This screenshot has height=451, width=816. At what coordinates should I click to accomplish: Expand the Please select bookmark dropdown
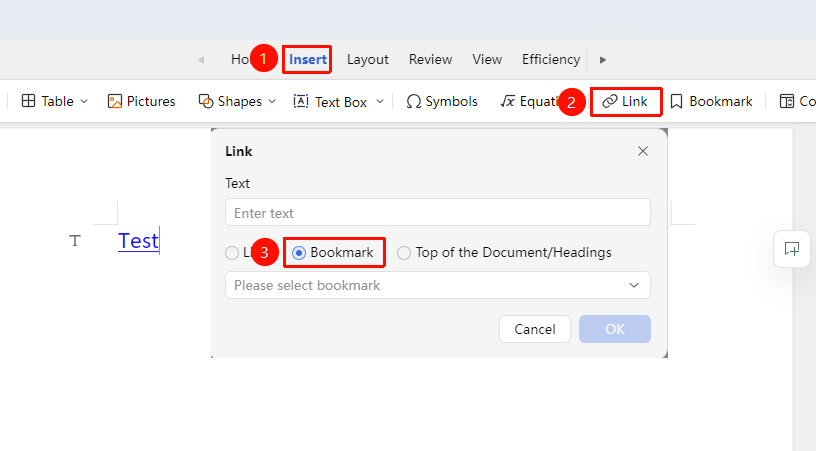tap(438, 285)
